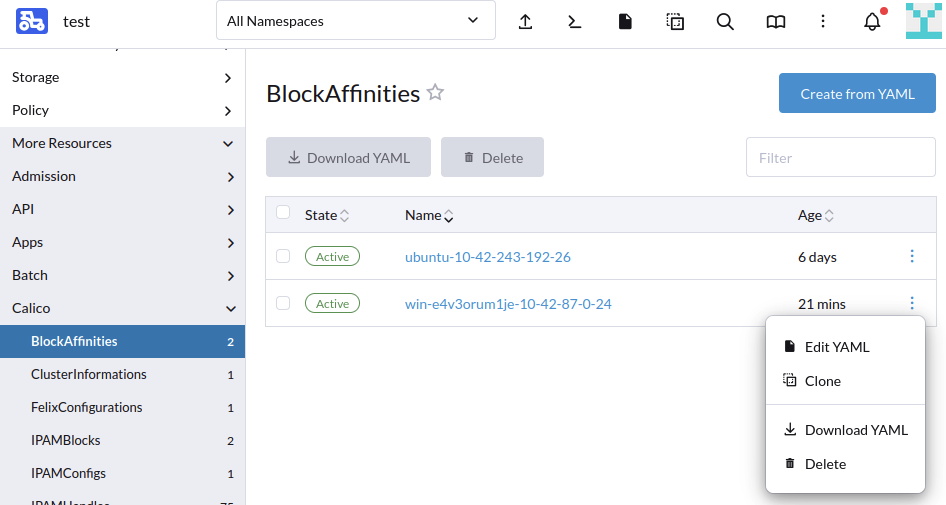
Task: Open the Import YAML upload icon
Action: pyautogui.click(x=525, y=22)
